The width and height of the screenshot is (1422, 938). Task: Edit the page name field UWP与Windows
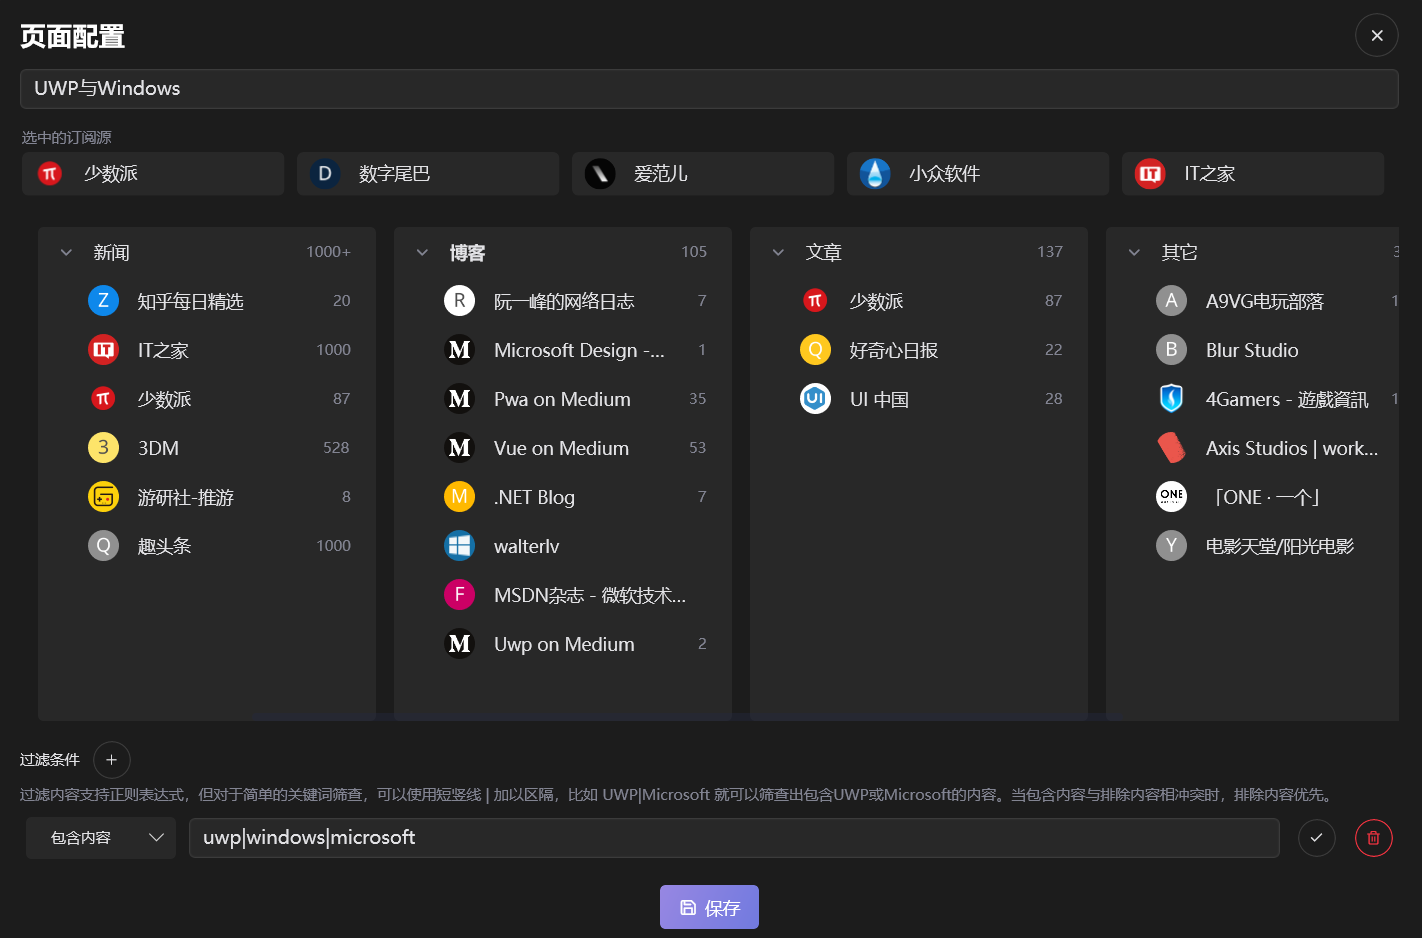pyautogui.click(x=709, y=89)
